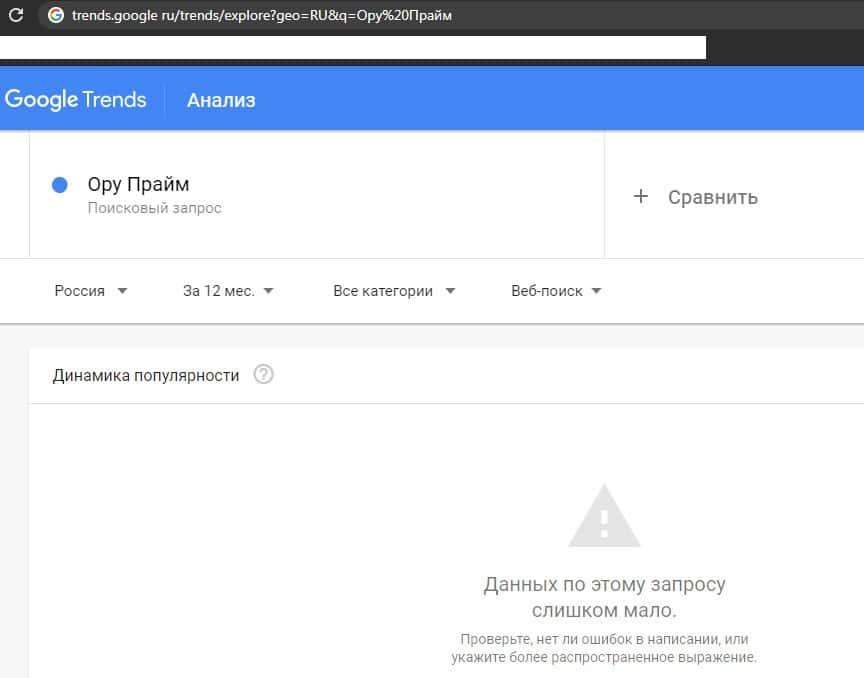Click the Динамика популярности heading
Viewport: 864px width, 678px height.
coord(146,375)
